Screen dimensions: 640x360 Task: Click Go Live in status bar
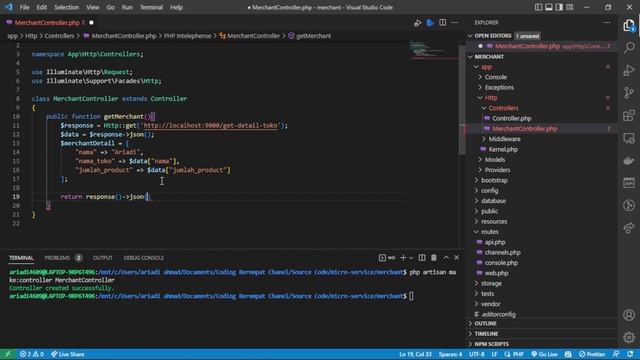pos(544,354)
